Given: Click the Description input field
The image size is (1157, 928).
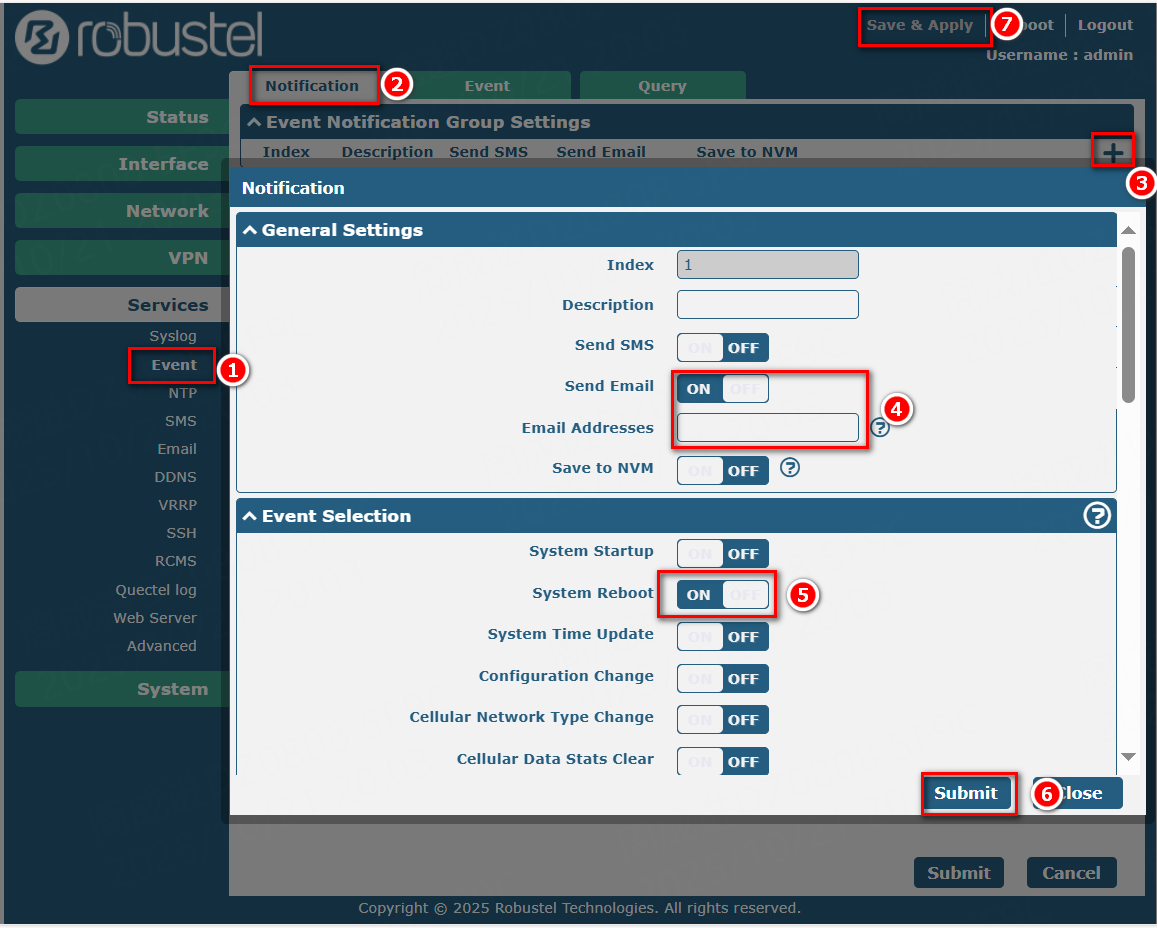Looking at the screenshot, I should 767,305.
